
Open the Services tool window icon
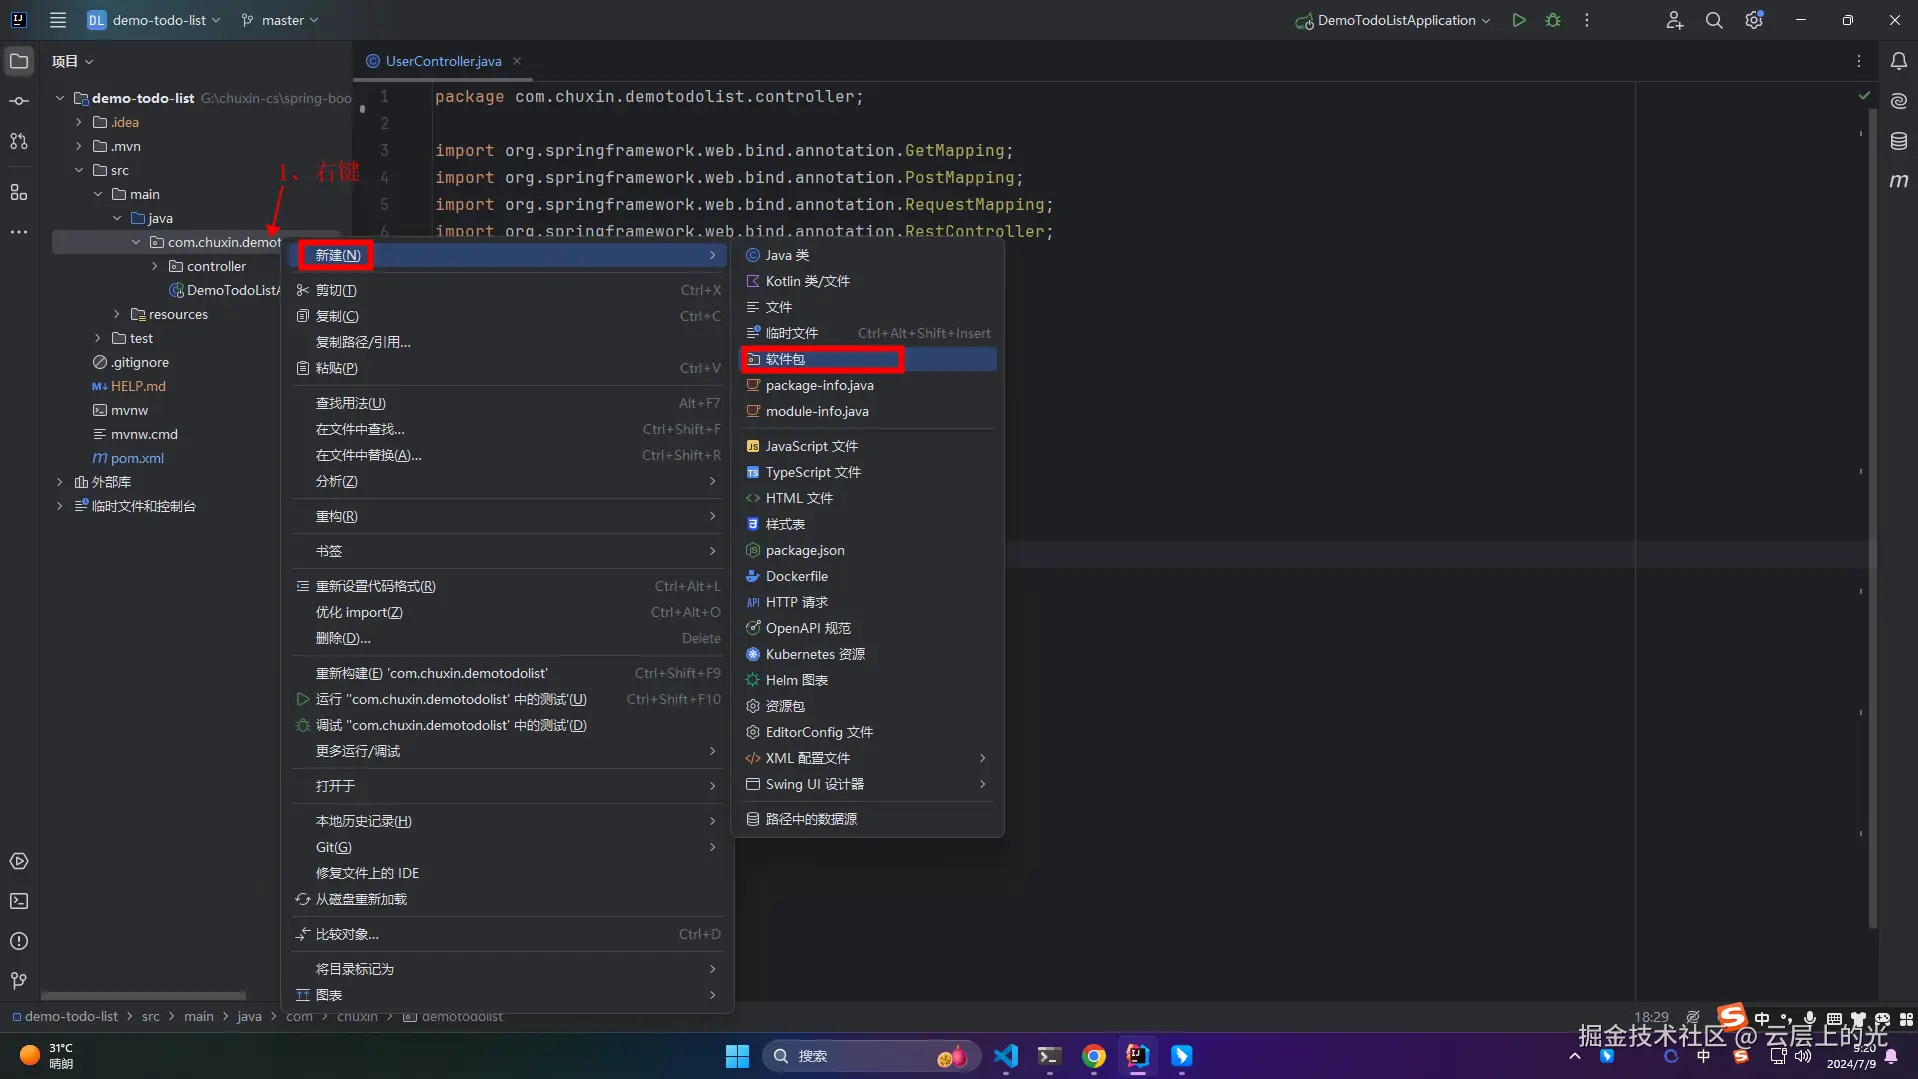tap(19, 861)
